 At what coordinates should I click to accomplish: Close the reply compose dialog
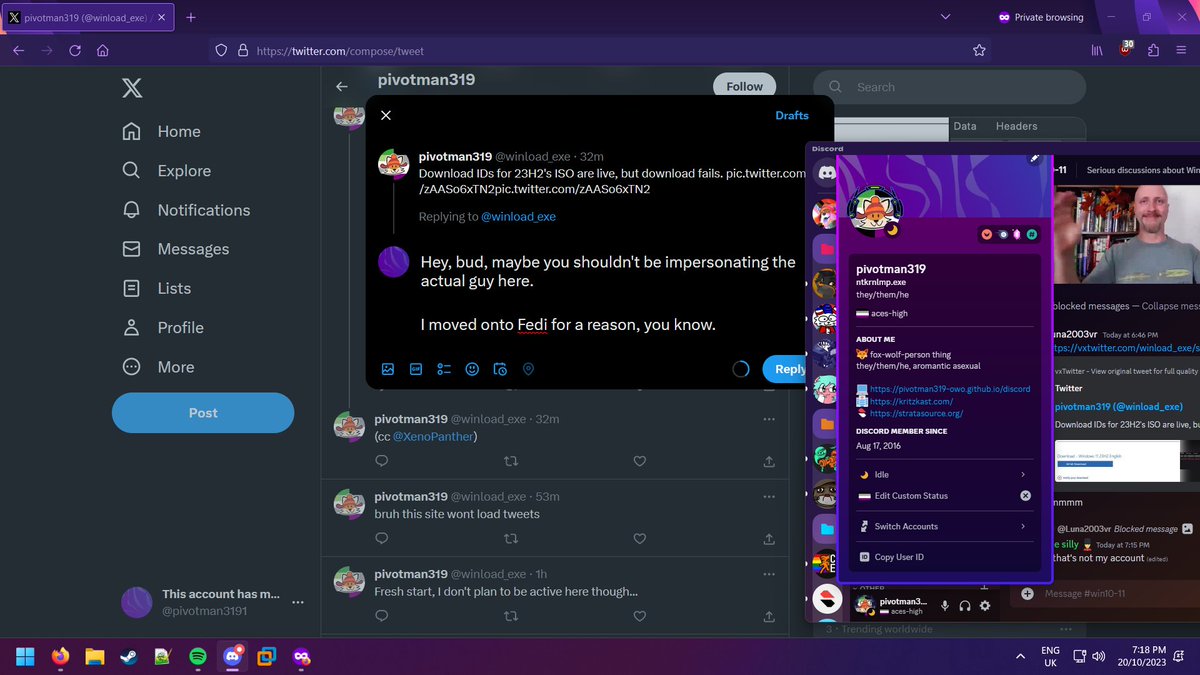coord(386,115)
